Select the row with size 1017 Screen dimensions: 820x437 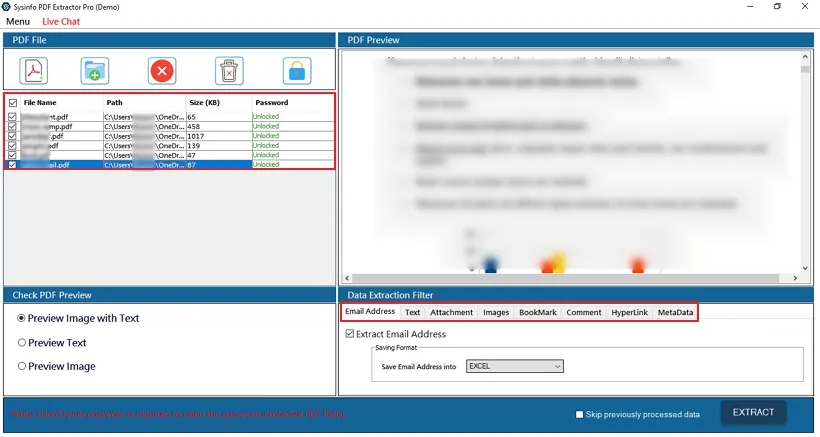[170, 136]
